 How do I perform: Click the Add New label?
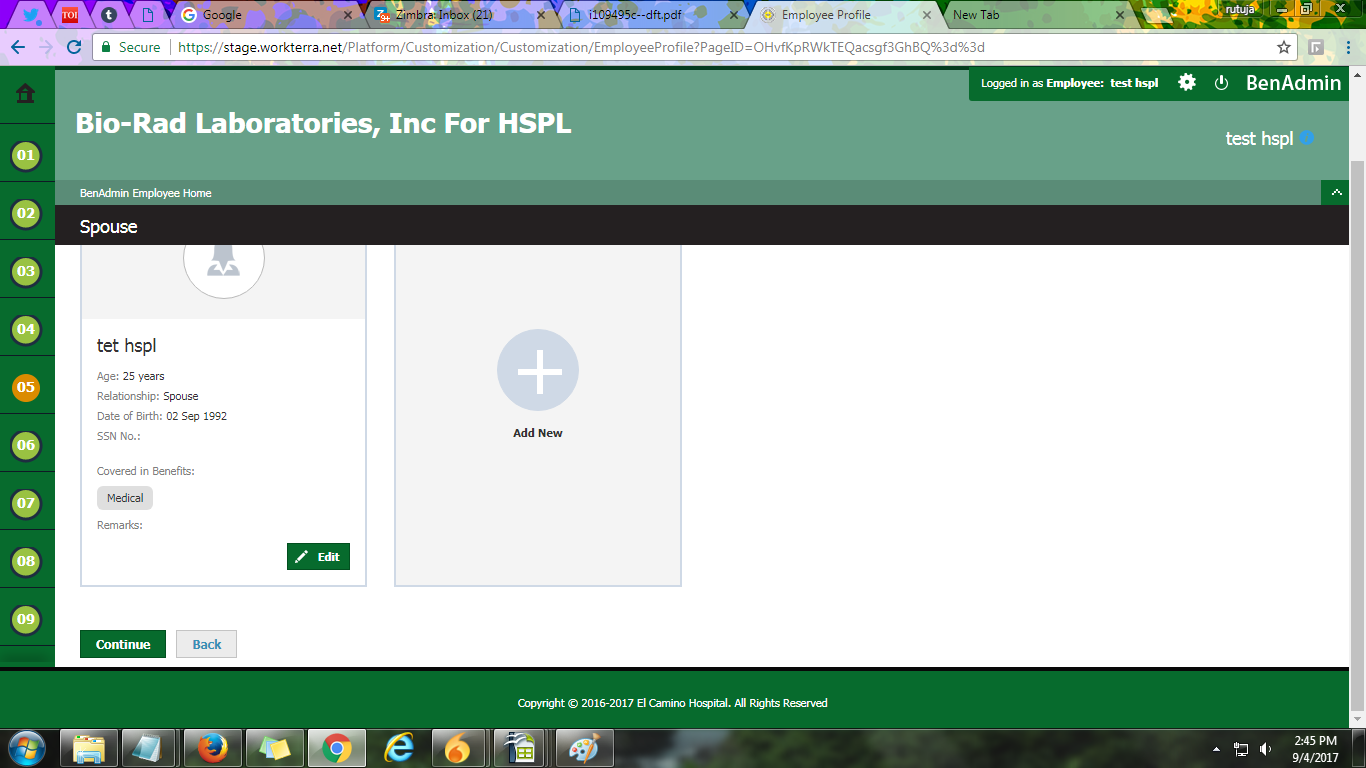click(x=538, y=433)
